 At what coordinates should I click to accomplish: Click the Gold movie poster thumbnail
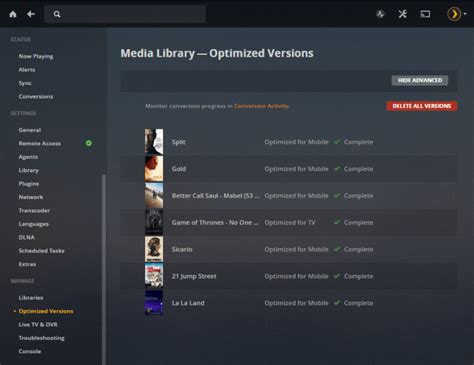pyautogui.click(x=154, y=169)
